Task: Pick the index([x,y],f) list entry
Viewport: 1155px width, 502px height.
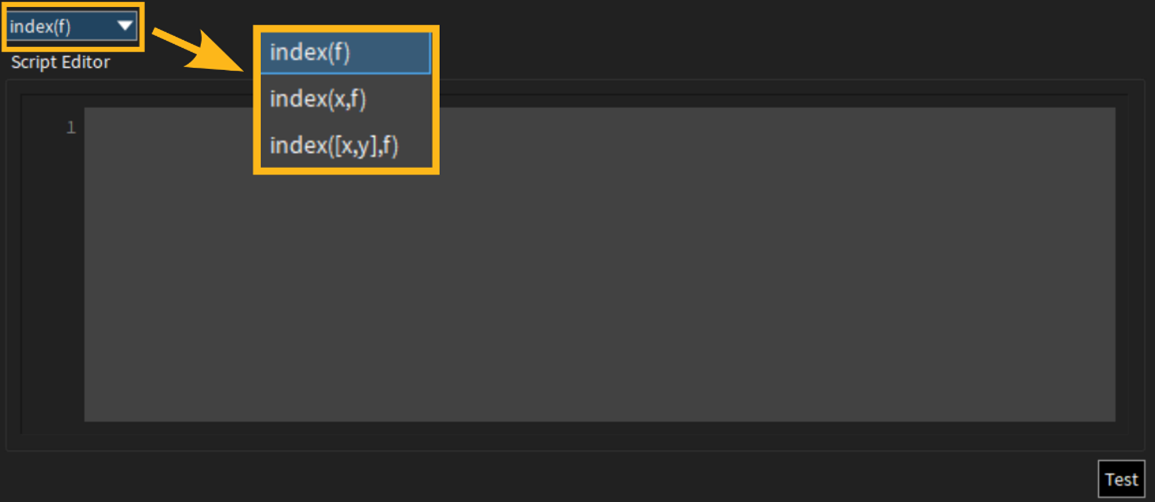Action: pos(345,146)
